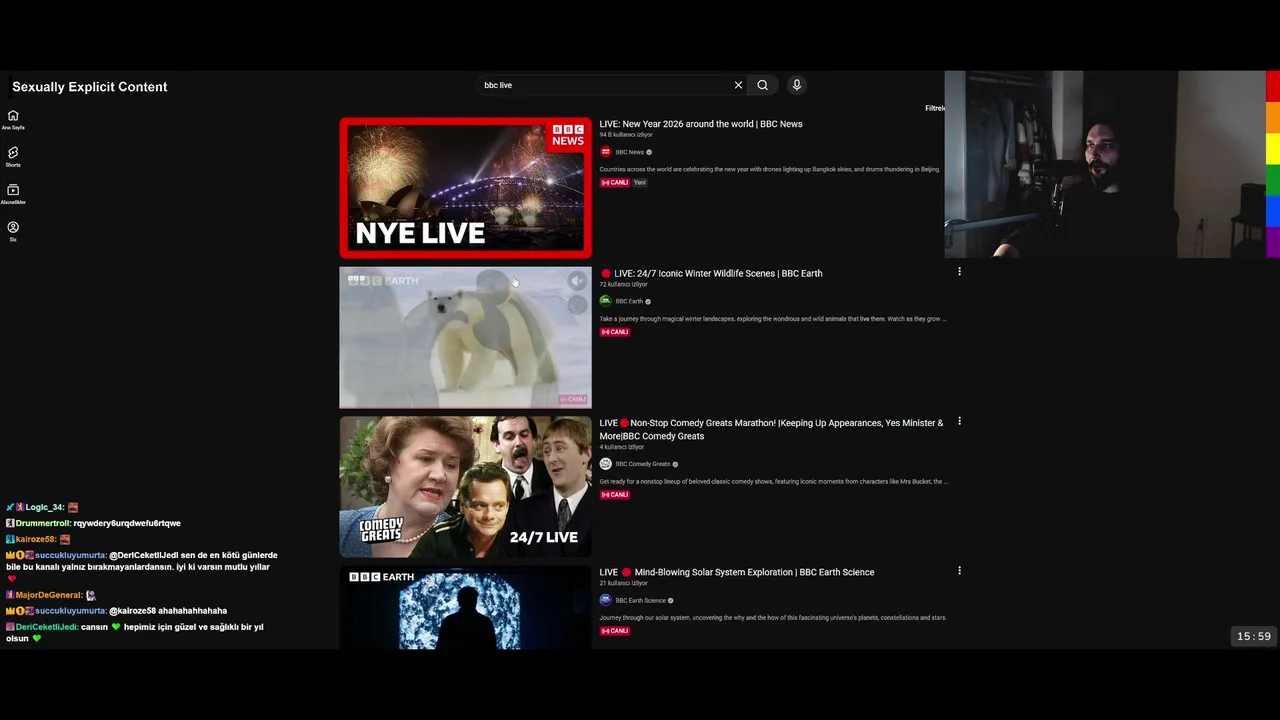Open BBC Comedy Greats channel avatar
This screenshot has height=720, width=1280.
pyautogui.click(x=605, y=464)
